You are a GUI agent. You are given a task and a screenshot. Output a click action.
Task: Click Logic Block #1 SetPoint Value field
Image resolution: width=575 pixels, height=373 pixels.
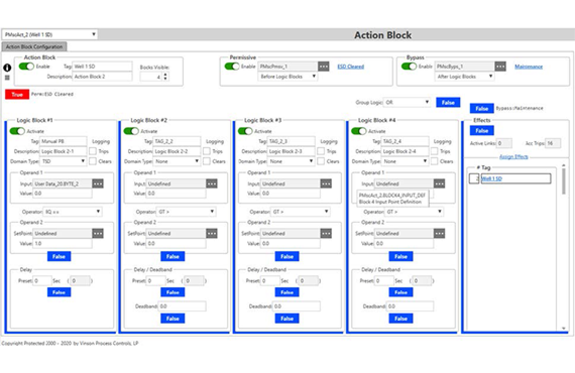[x=62, y=243]
